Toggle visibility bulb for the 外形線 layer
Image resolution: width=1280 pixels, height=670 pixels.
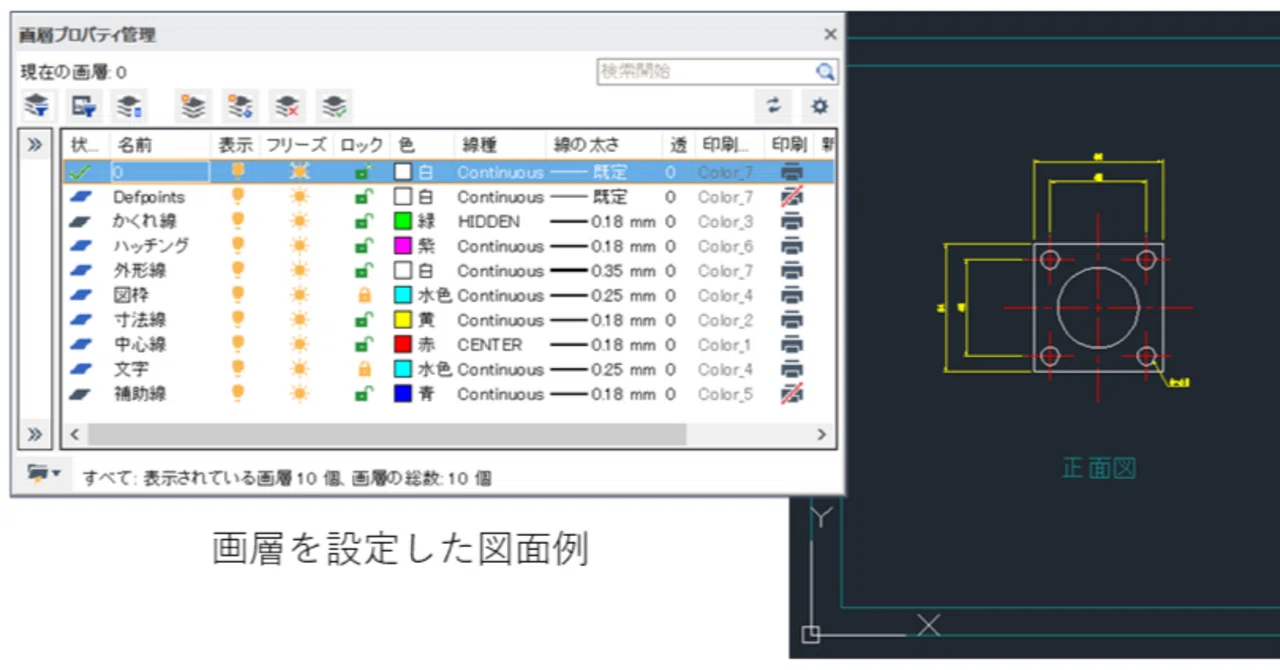(237, 271)
